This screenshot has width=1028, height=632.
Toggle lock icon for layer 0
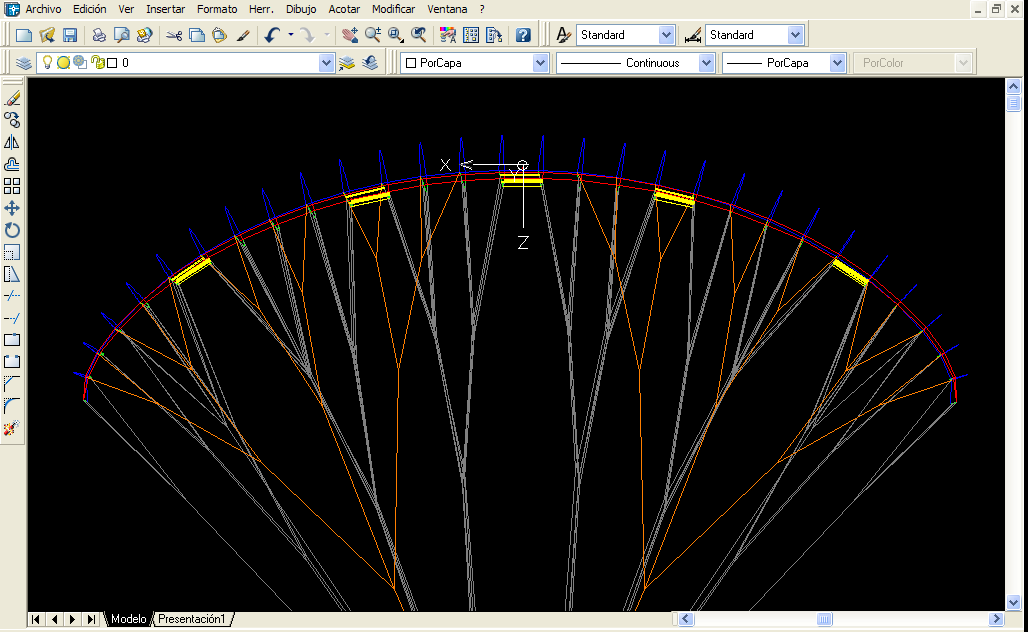tap(98, 63)
